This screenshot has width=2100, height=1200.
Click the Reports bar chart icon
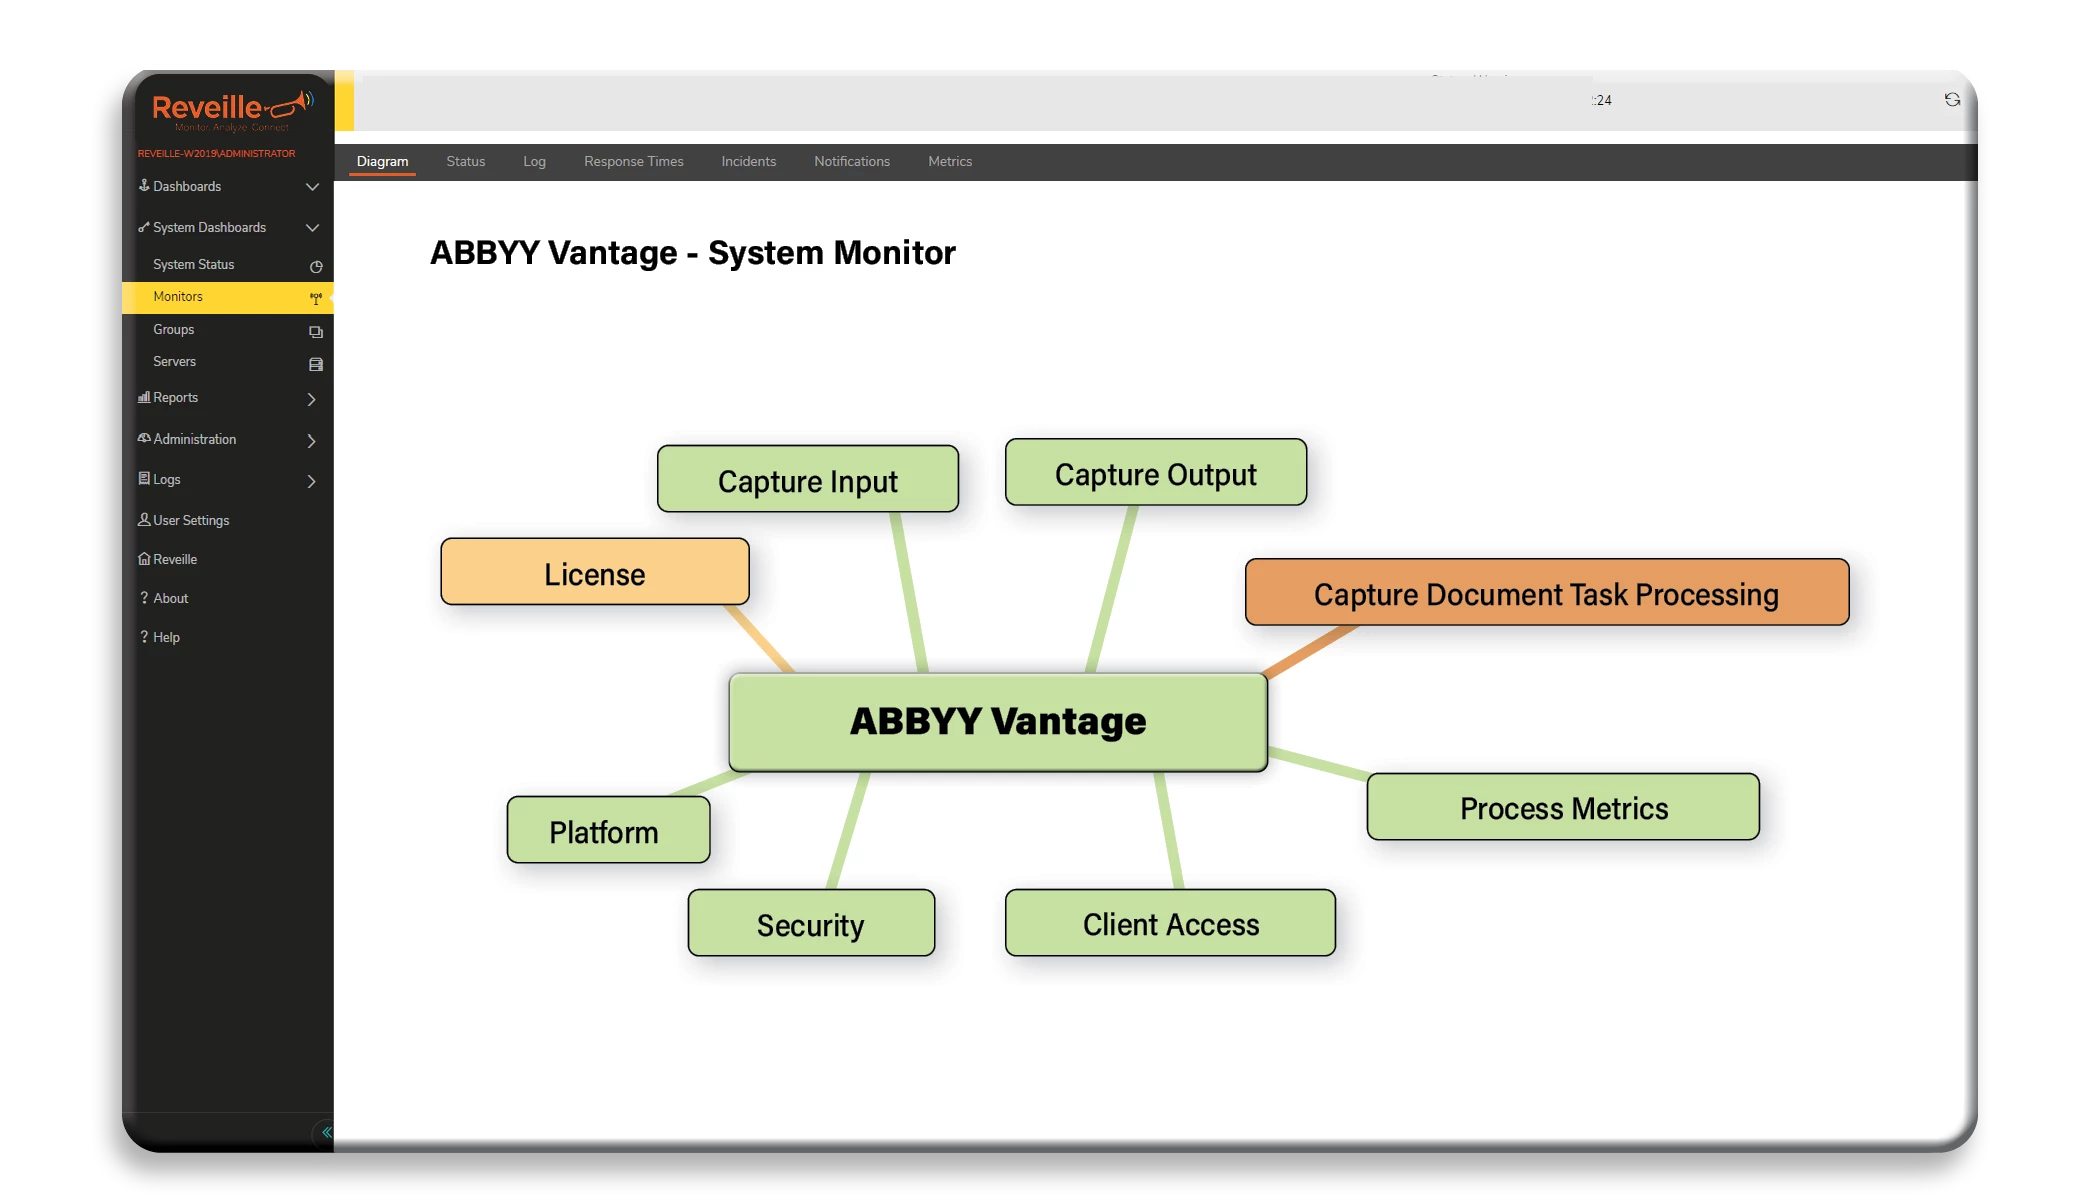(144, 397)
